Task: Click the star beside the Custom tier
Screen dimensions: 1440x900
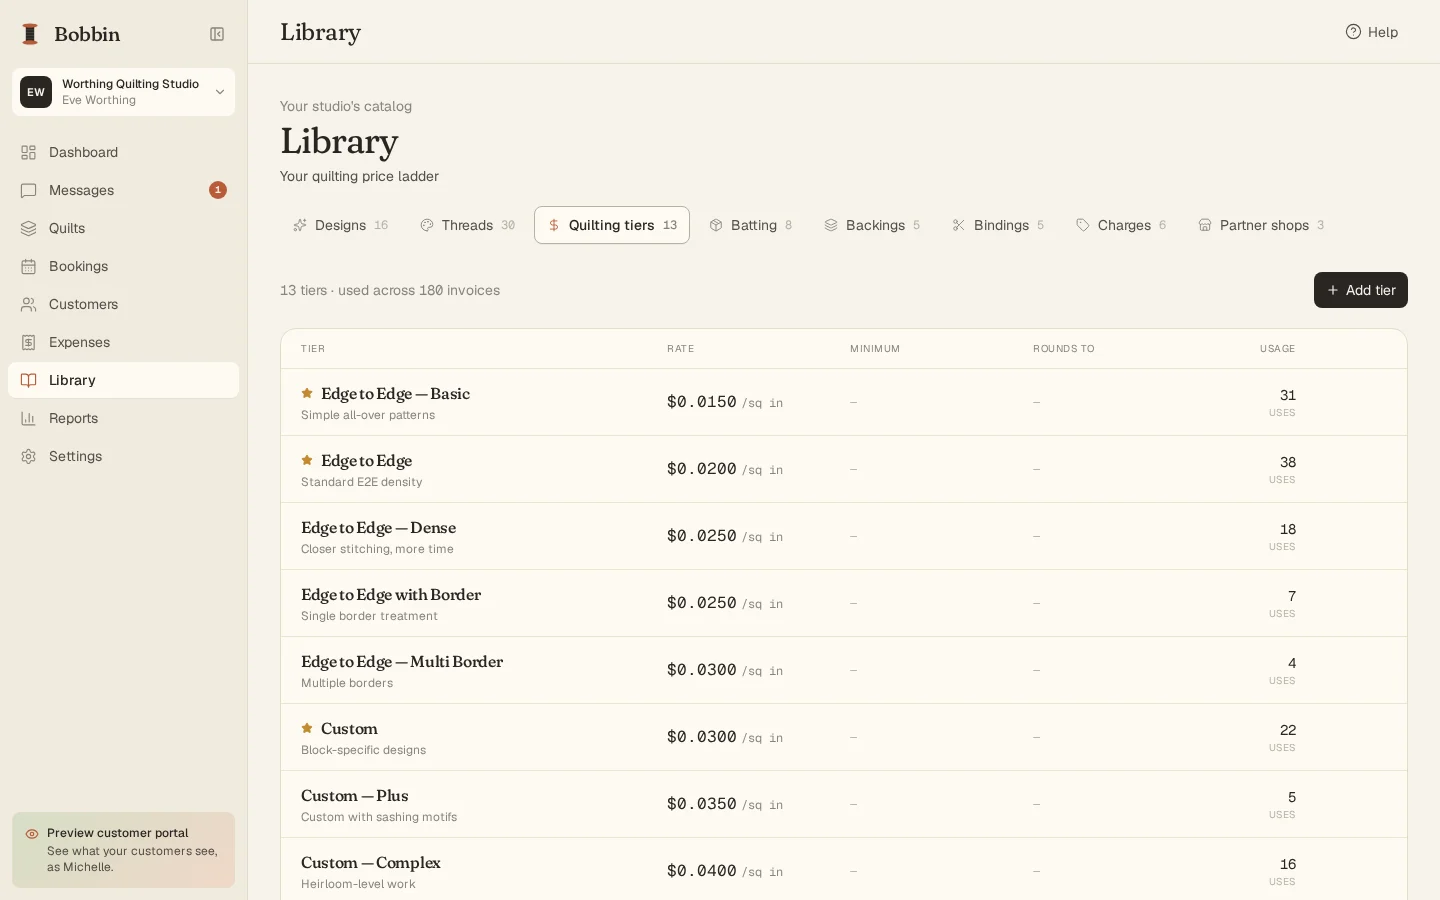Action: point(307,728)
